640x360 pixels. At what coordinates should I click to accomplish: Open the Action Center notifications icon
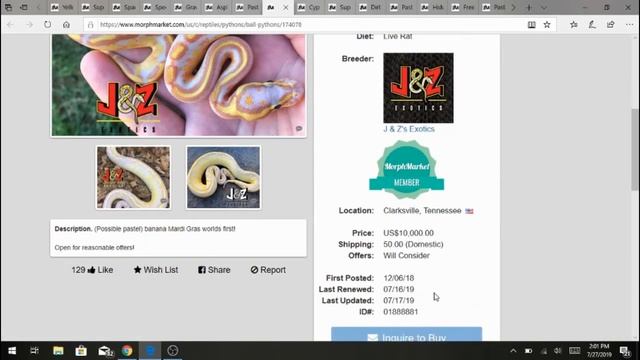[x=624, y=351]
